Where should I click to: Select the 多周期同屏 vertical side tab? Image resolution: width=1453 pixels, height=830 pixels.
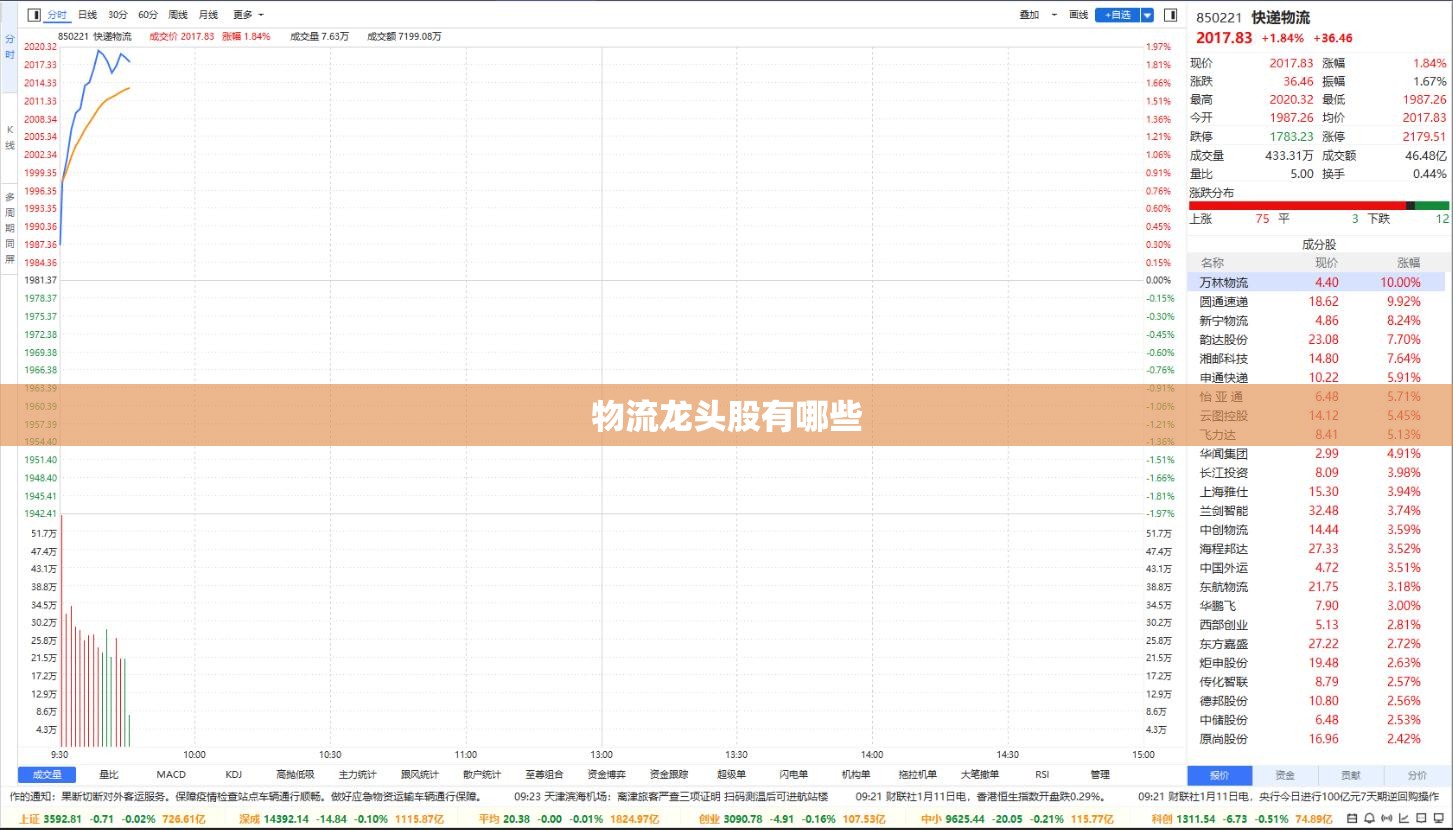click(x=9, y=230)
